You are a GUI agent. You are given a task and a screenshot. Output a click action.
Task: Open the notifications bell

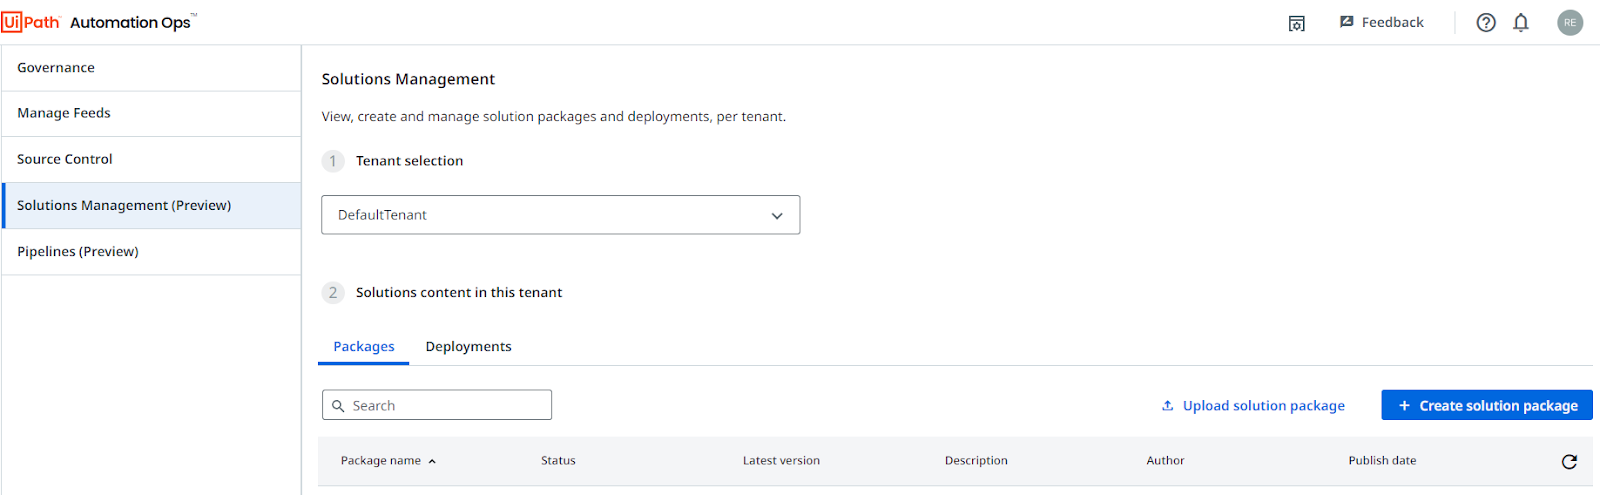click(x=1521, y=22)
